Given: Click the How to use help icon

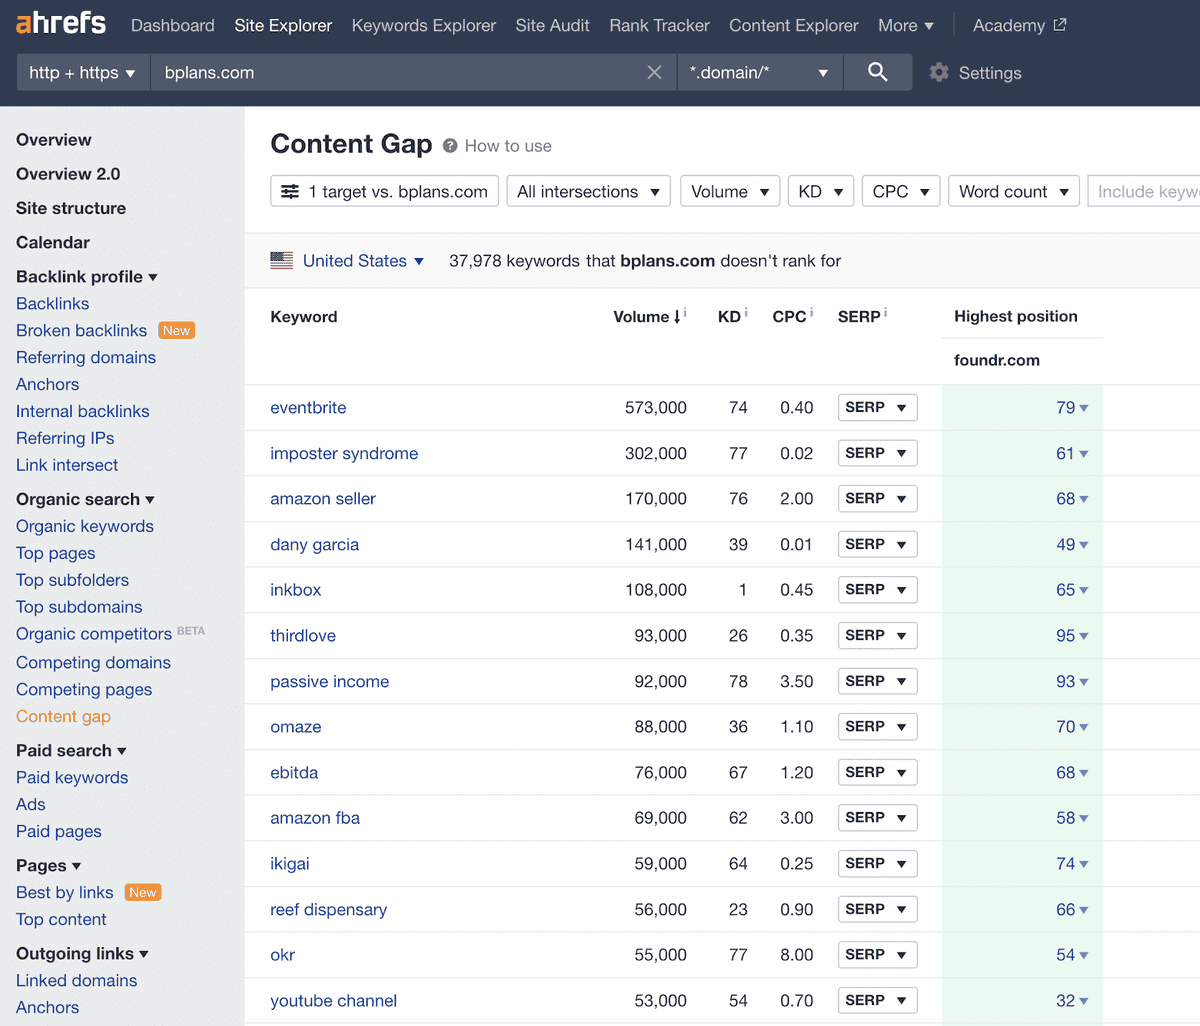Looking at the screenshot, I should (x=450, y=146).
